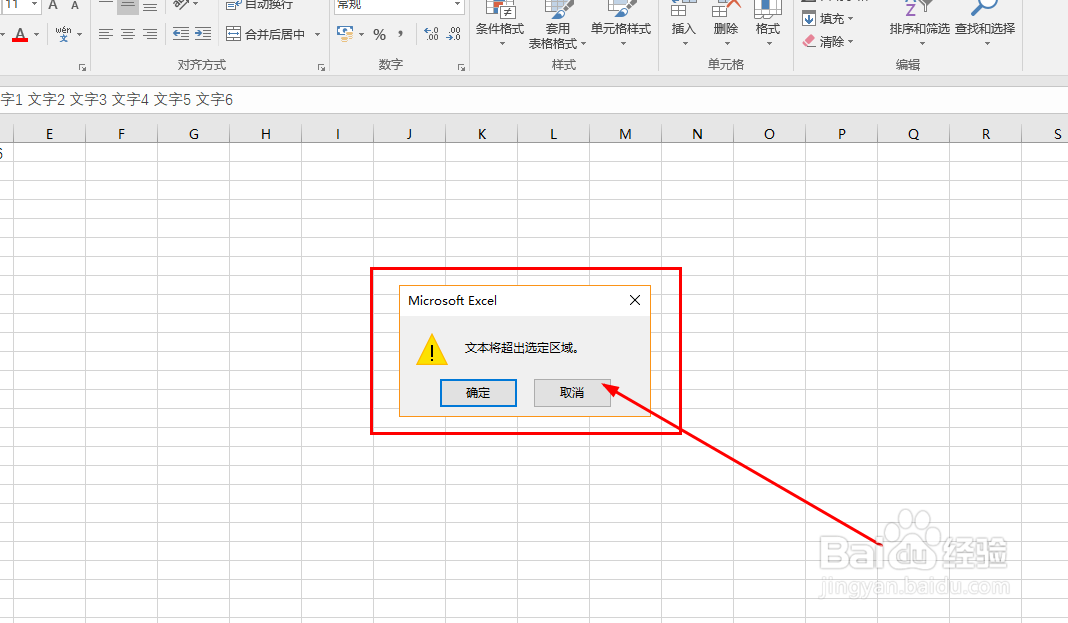This screenshot has height=623, width=1068.
Task: Click the formula bar text field
Action: tap(534, 99)
